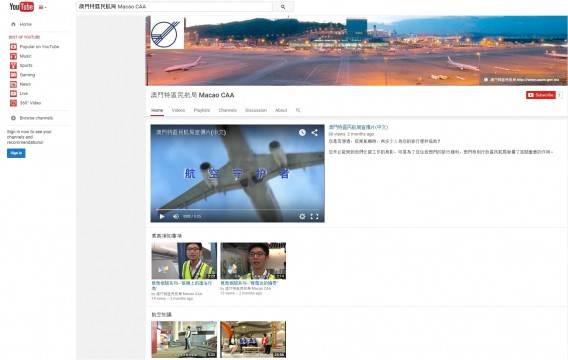568x360 pixels.
Task: Click the Macao CAA search input field
Action: pyautogui.click(x=174, y=7)
